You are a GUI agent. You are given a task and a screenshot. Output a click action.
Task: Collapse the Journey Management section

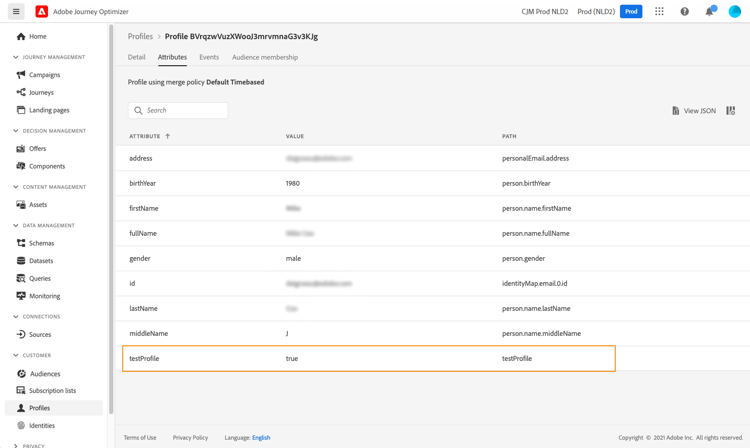point(16,57)
